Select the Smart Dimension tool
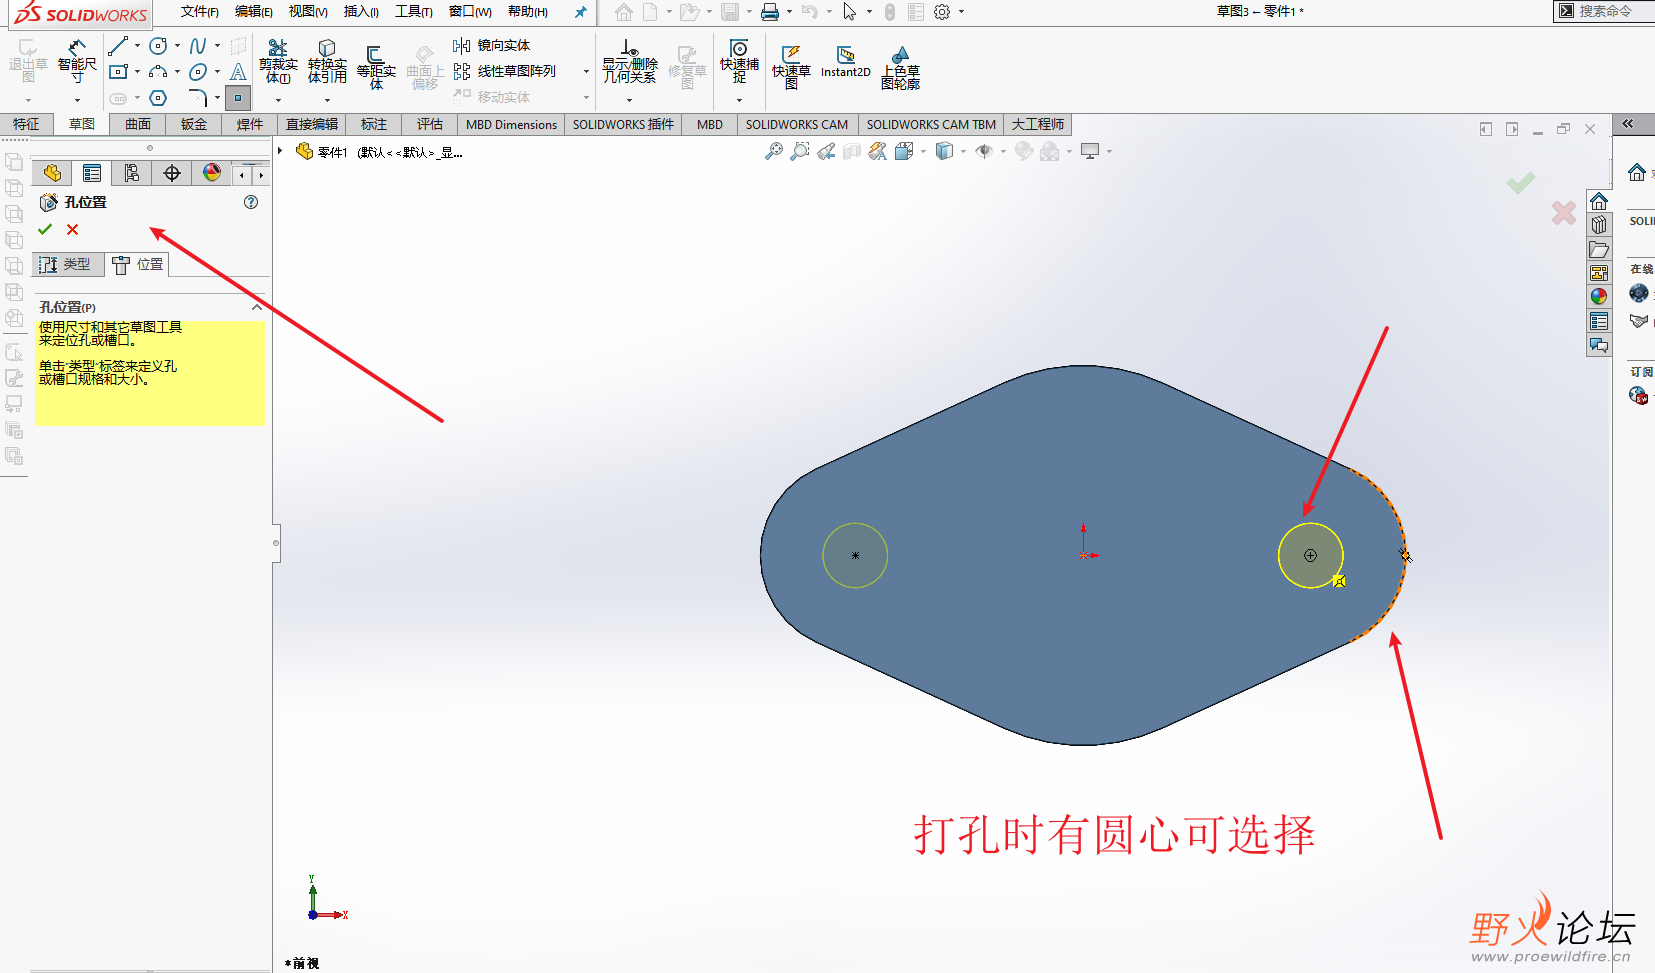 tap(77, 62)
